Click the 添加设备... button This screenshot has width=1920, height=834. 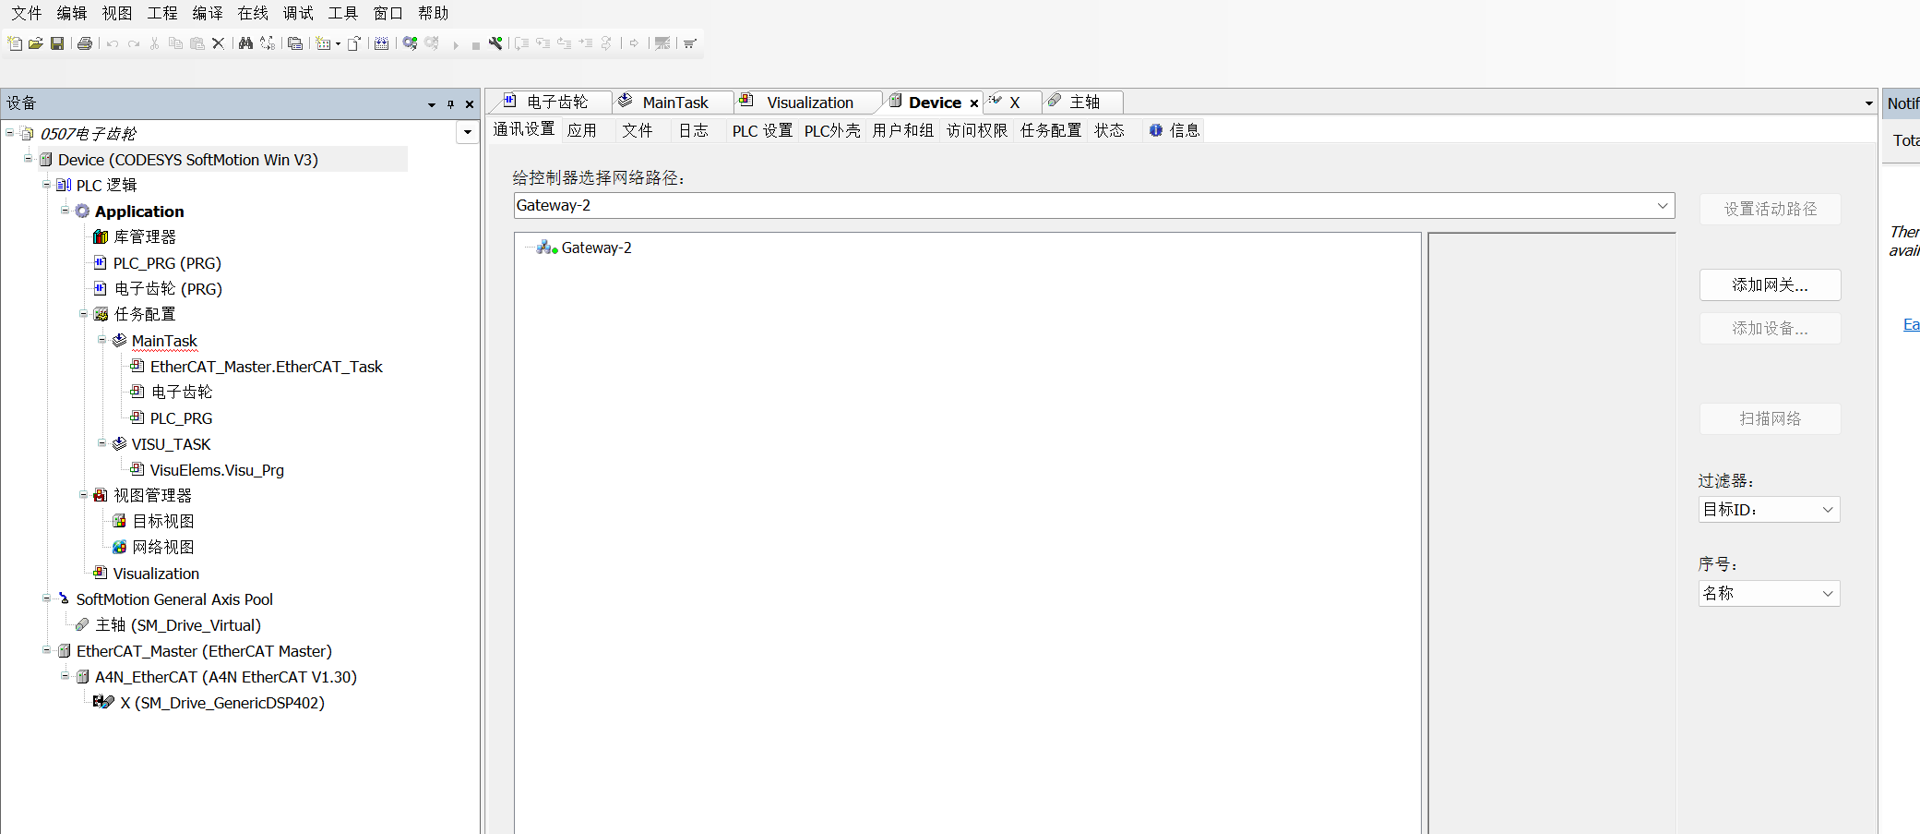(1770, 328)
